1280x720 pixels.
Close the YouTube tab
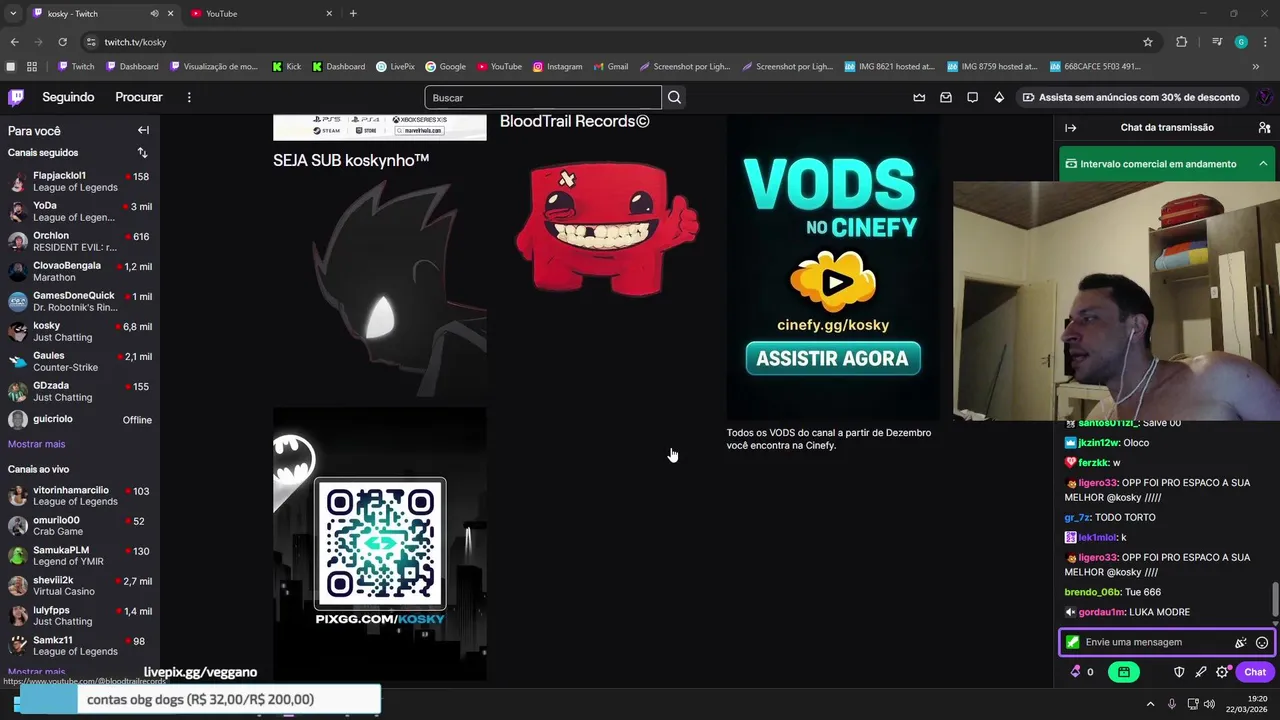coord(329,14)
